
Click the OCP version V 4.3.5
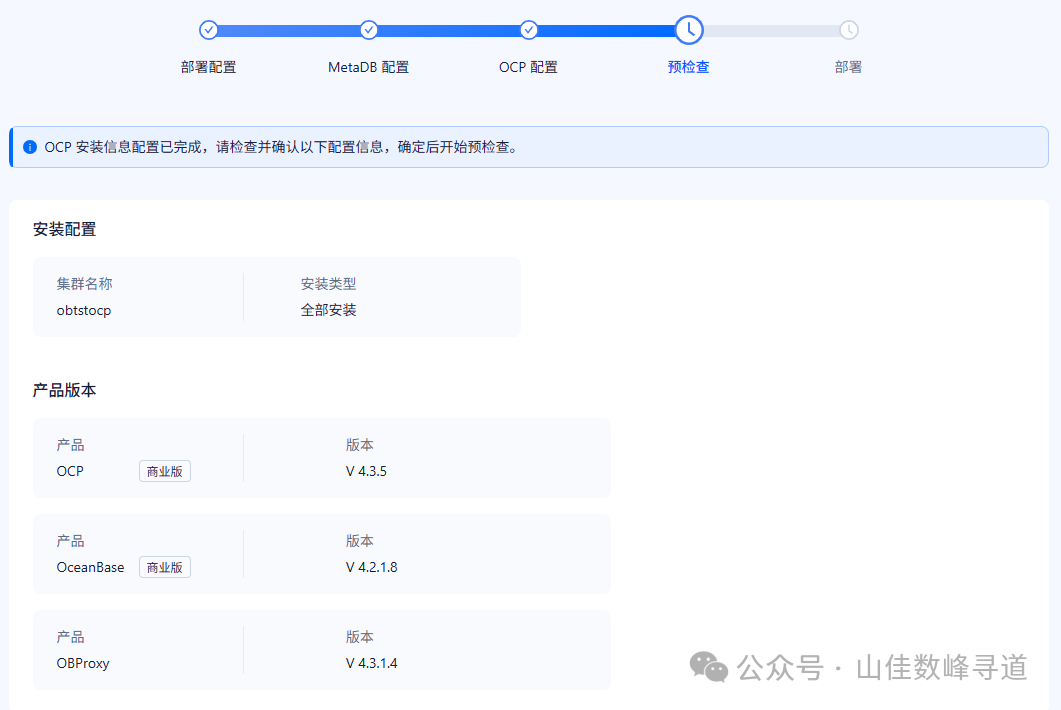point(366,471)
